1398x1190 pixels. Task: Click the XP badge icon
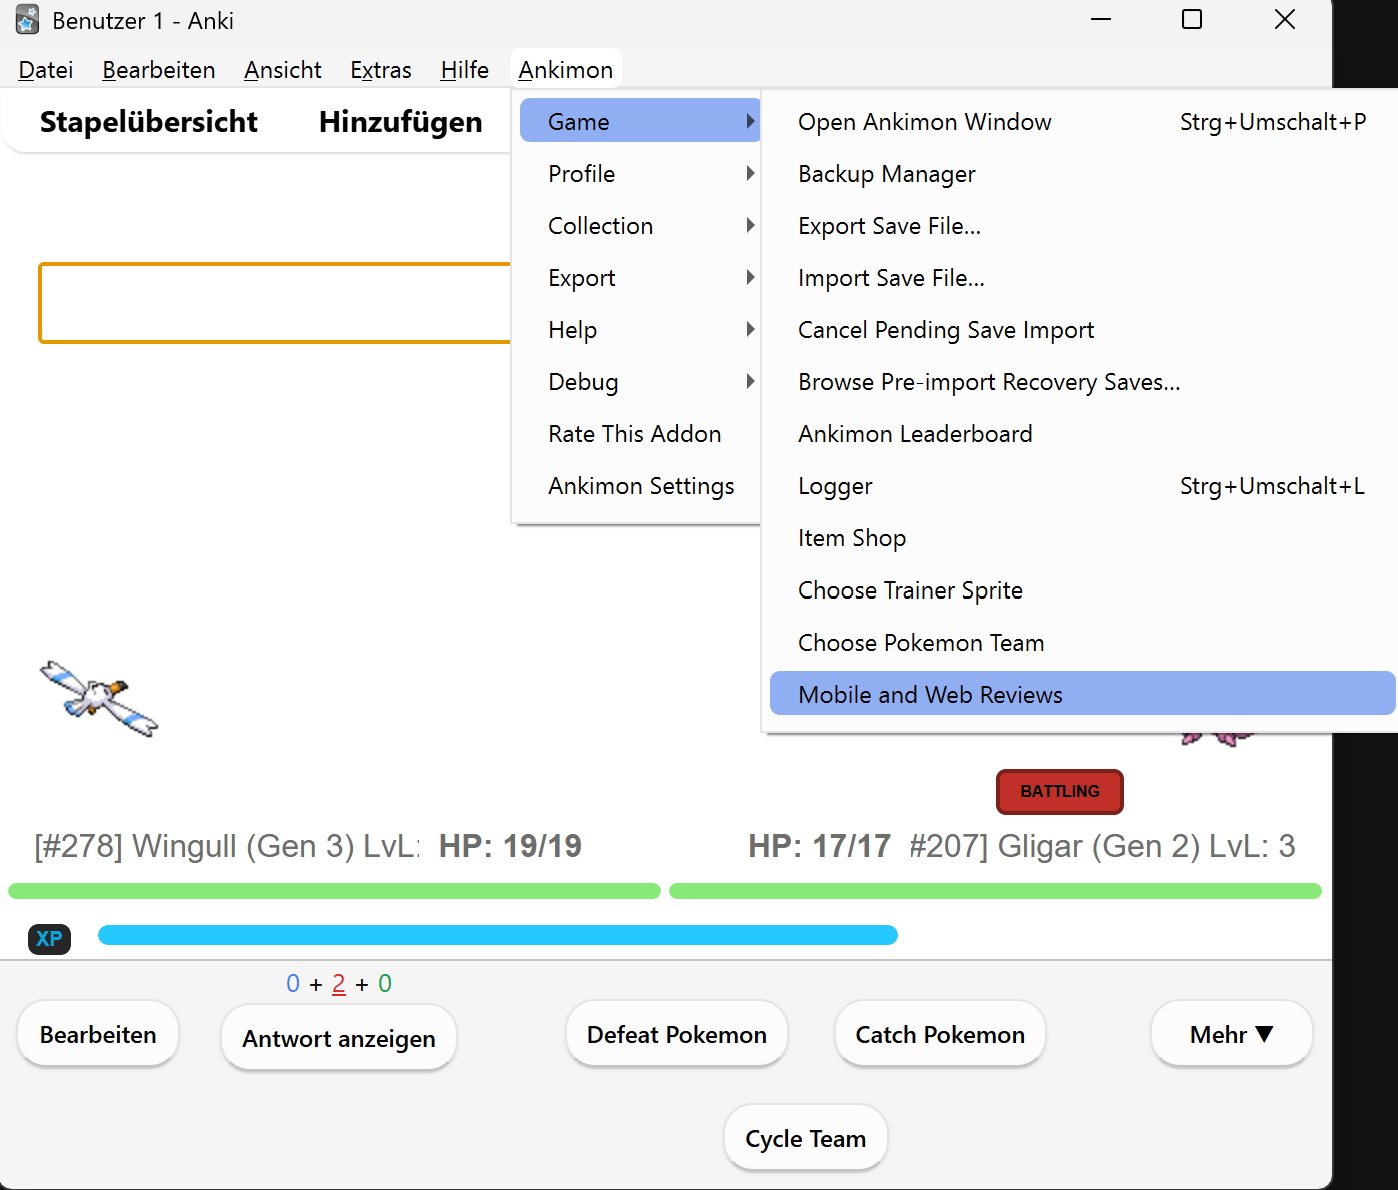point(49,939)
